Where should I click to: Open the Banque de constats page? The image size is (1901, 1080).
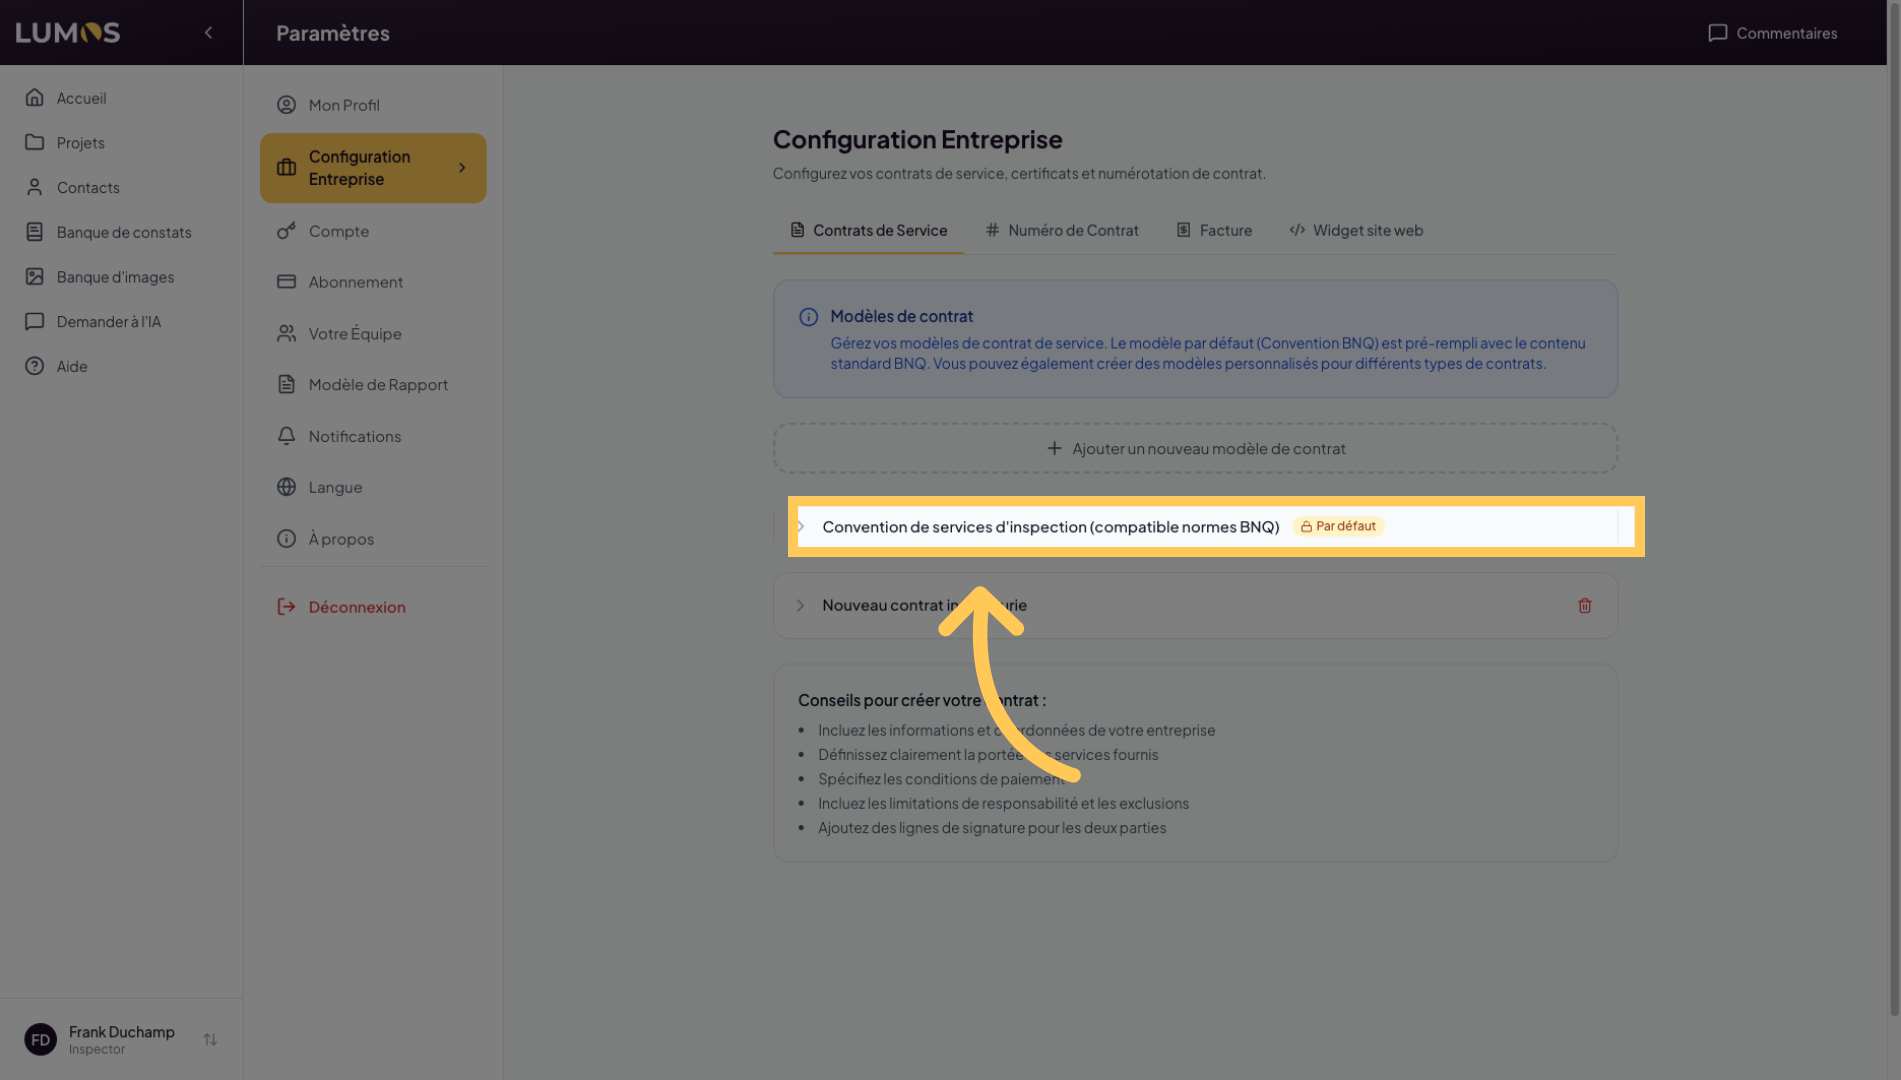(123, 232)
